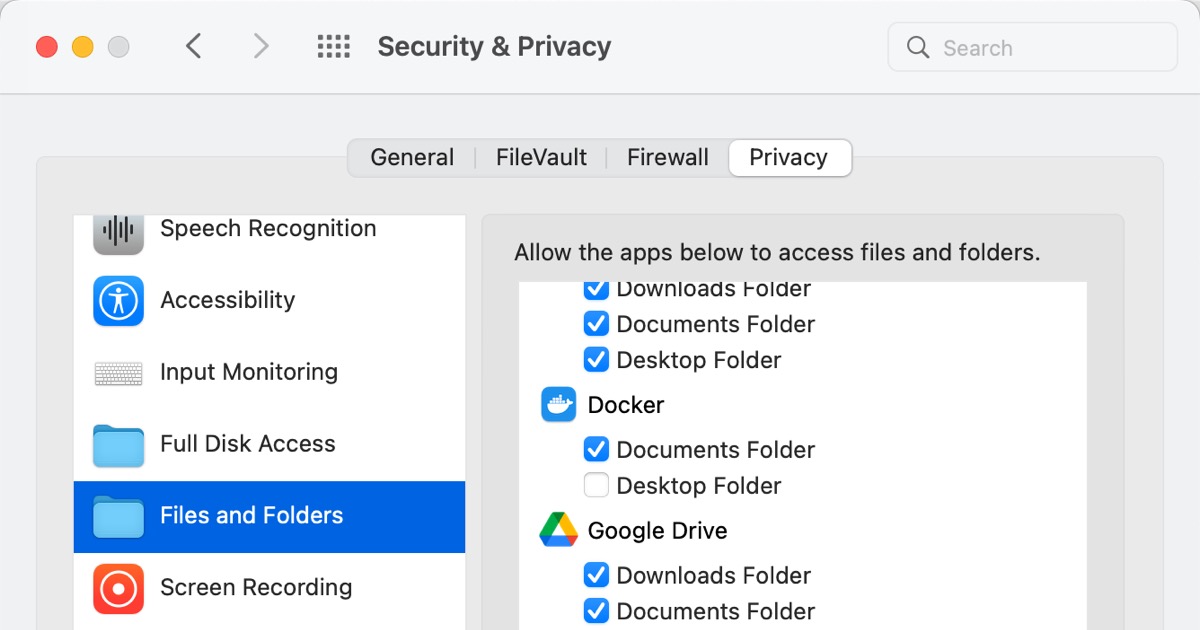Select the Accessibility icon in sidebar
The image size is (1200, 630).
click(119, 301)
